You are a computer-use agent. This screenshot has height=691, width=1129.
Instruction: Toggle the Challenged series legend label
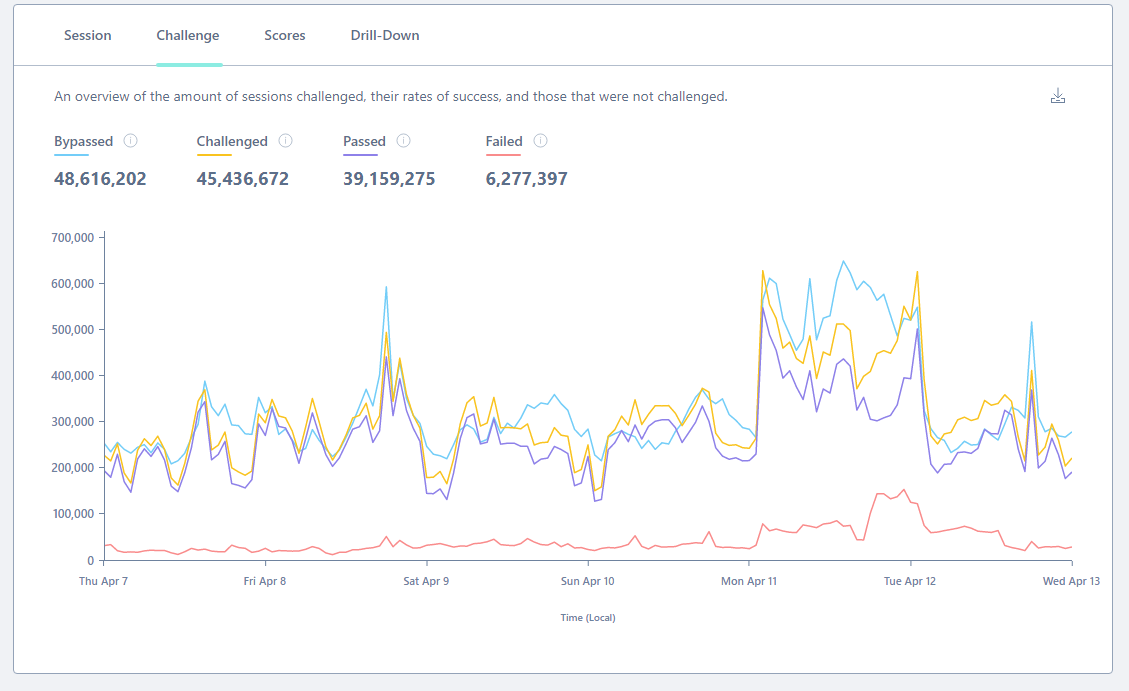(232, 141)
